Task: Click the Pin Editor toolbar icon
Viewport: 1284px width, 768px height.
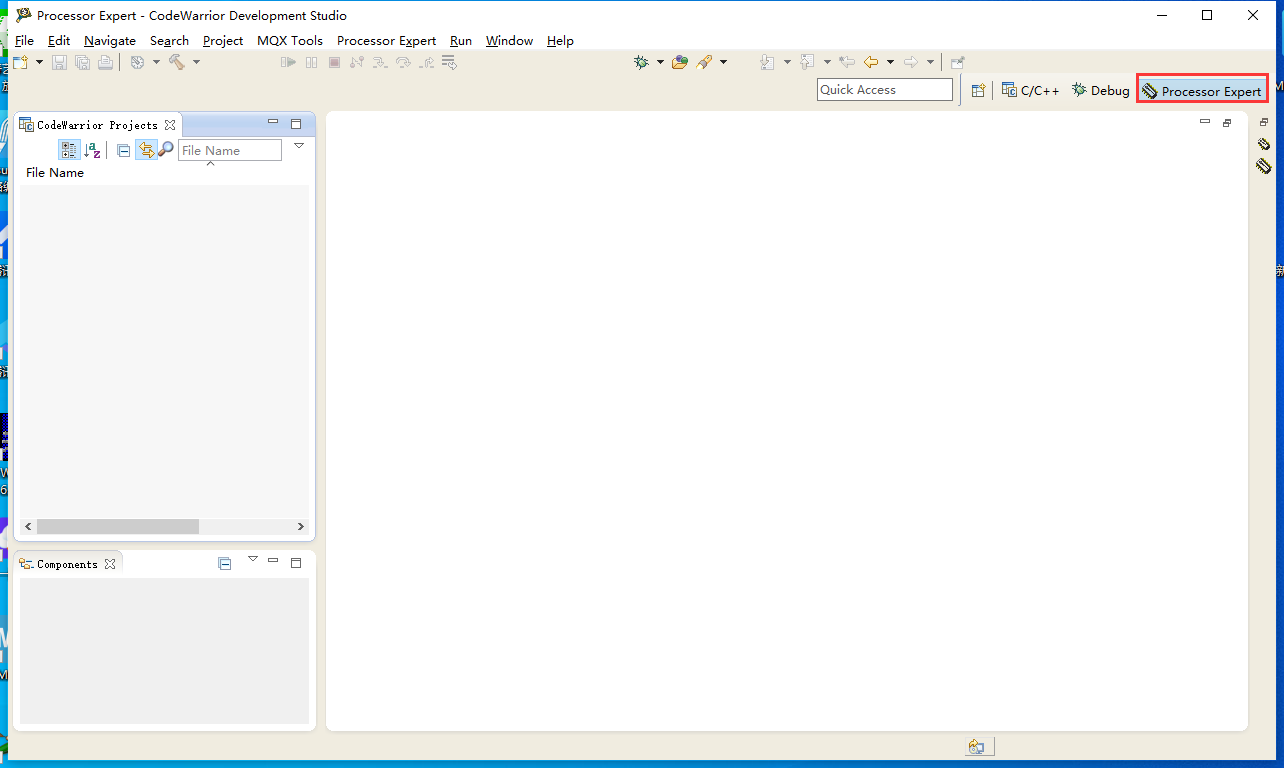Action: click(x=957, y=62)
